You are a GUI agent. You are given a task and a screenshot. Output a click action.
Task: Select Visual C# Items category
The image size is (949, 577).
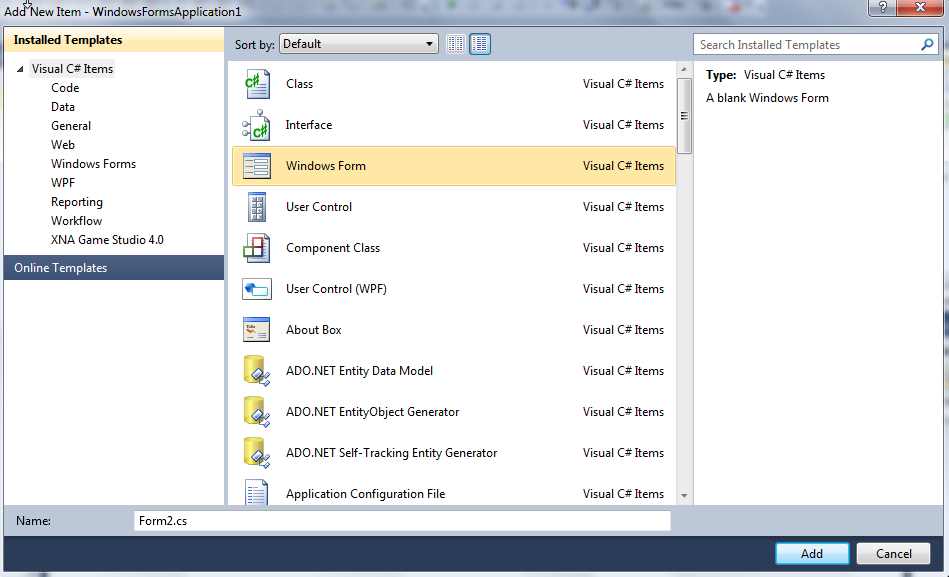click(x=72, y=69)
